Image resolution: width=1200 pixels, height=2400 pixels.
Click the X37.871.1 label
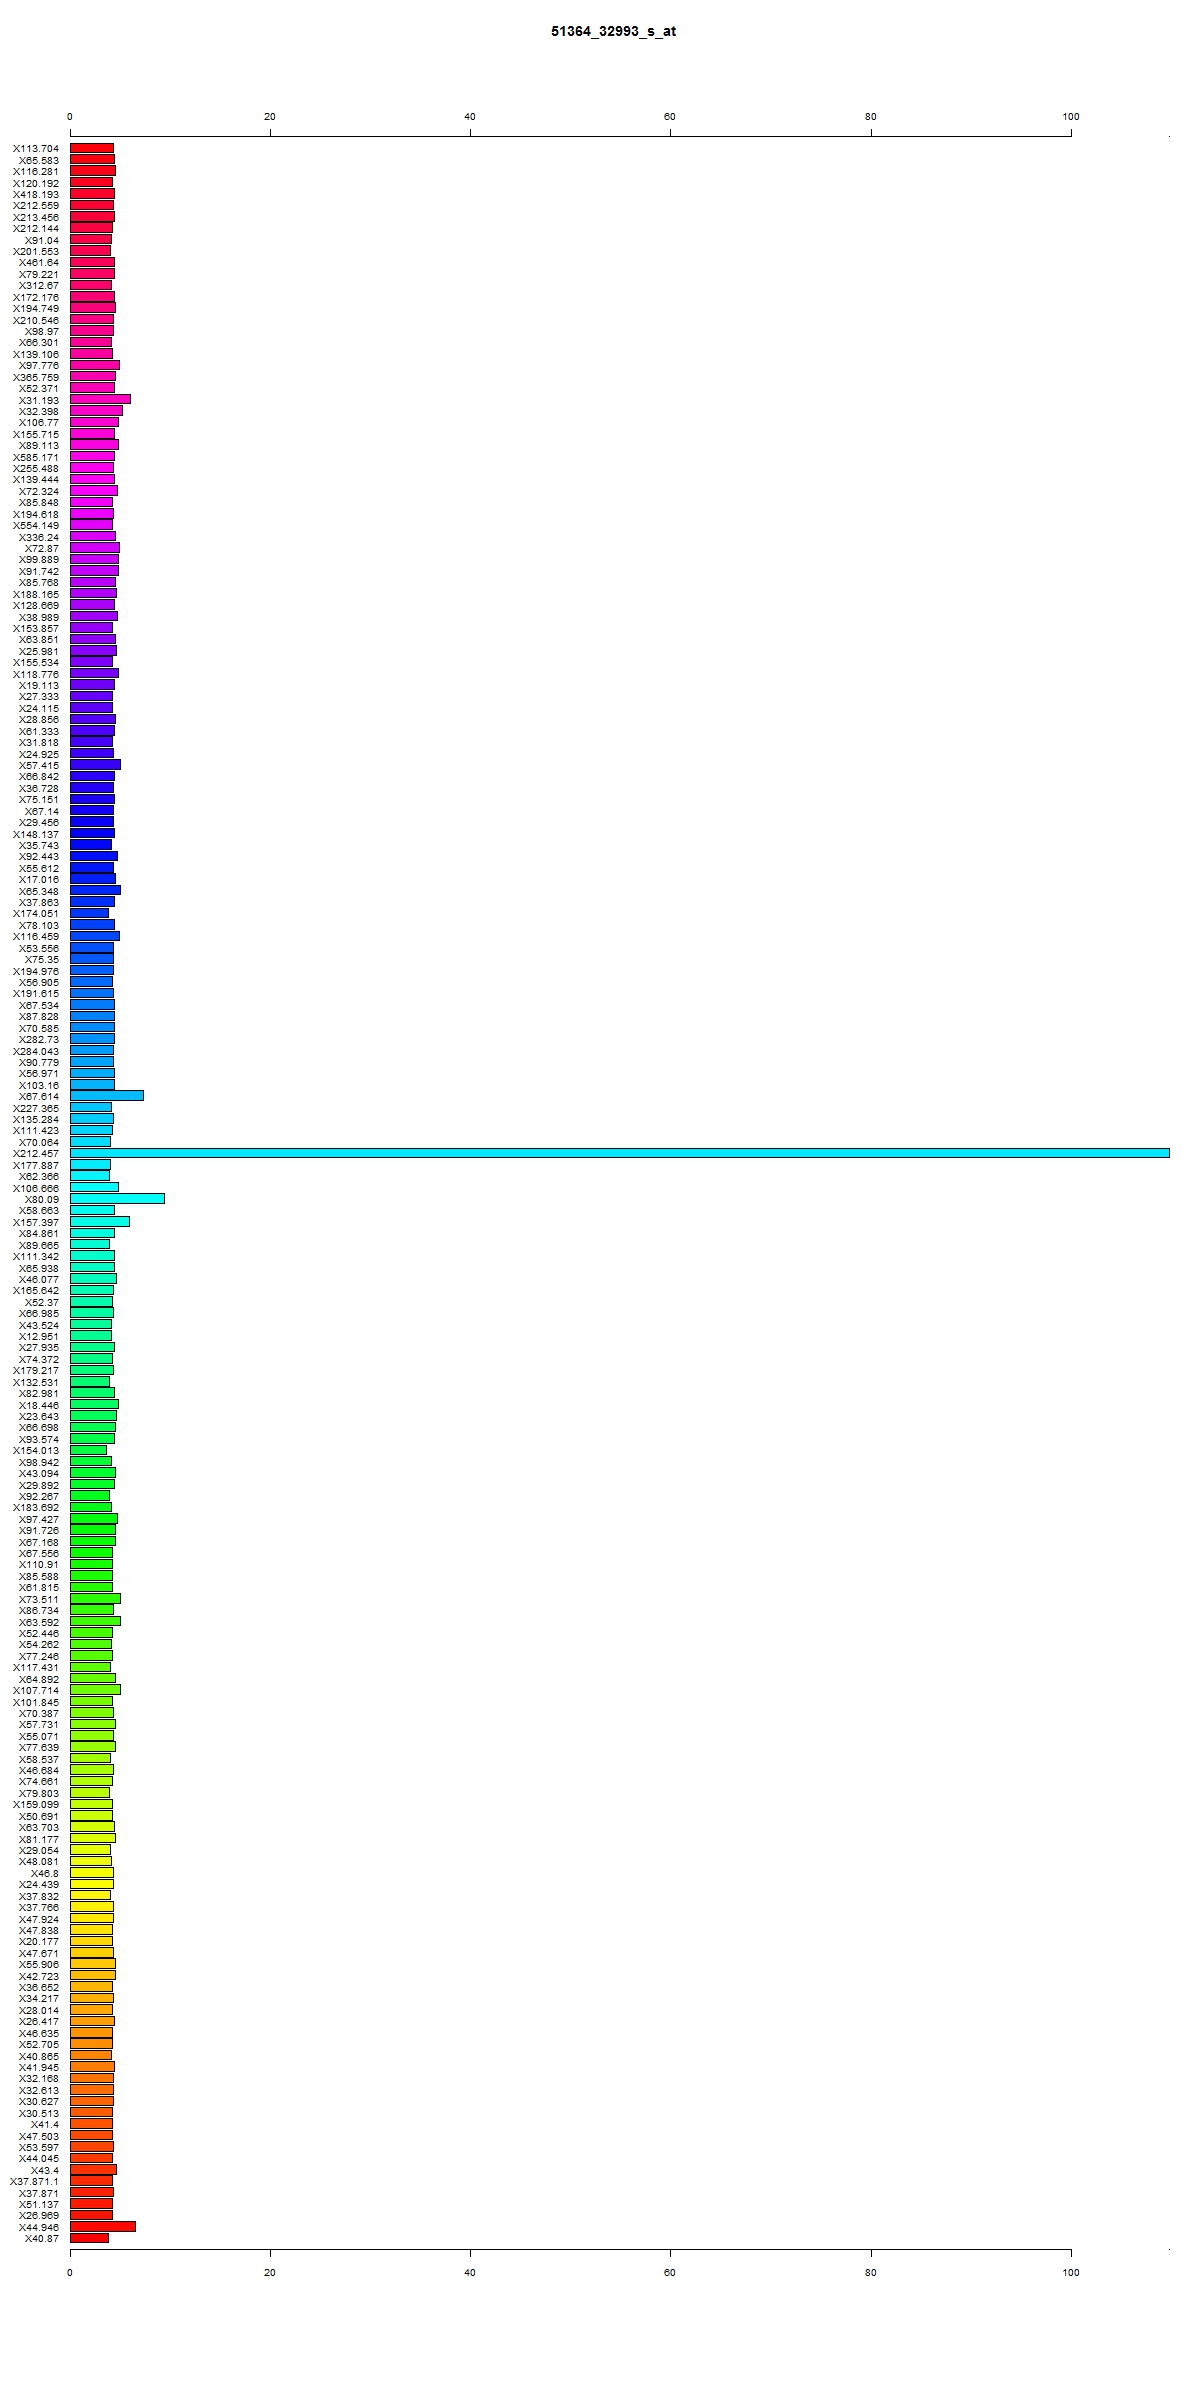point(35,2181)
